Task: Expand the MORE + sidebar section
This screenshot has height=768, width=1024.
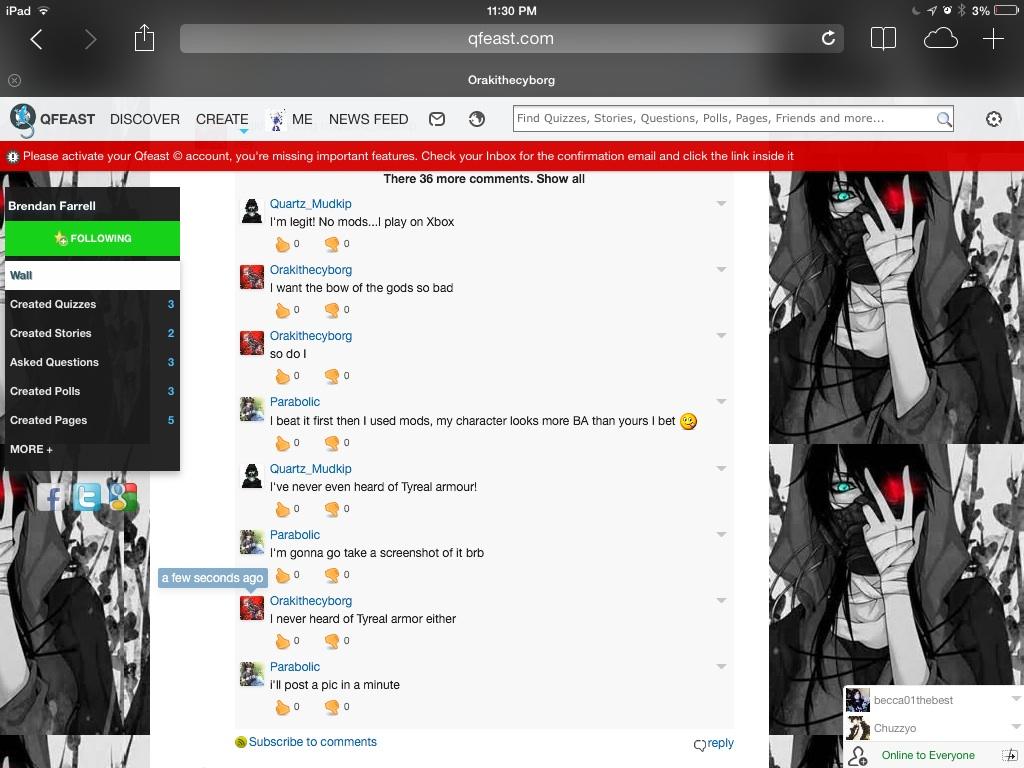Action: pyautogui.click(x=31, y=449)
